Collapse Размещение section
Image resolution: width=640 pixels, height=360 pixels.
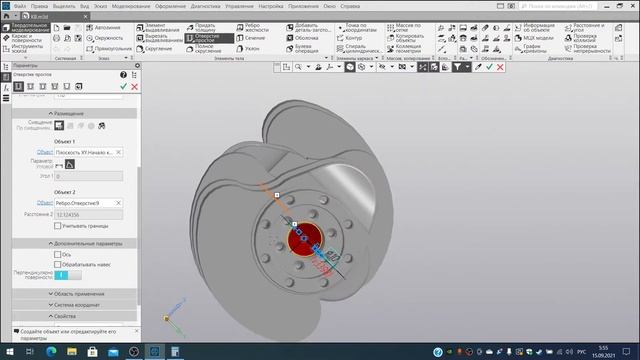tap(74, 113)
